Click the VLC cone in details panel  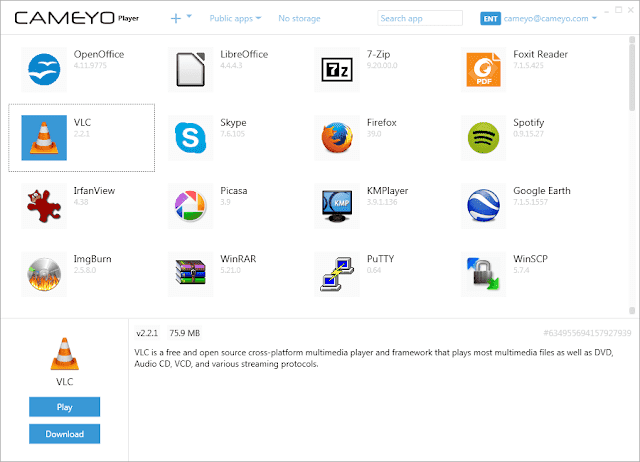tap(64, 354)
